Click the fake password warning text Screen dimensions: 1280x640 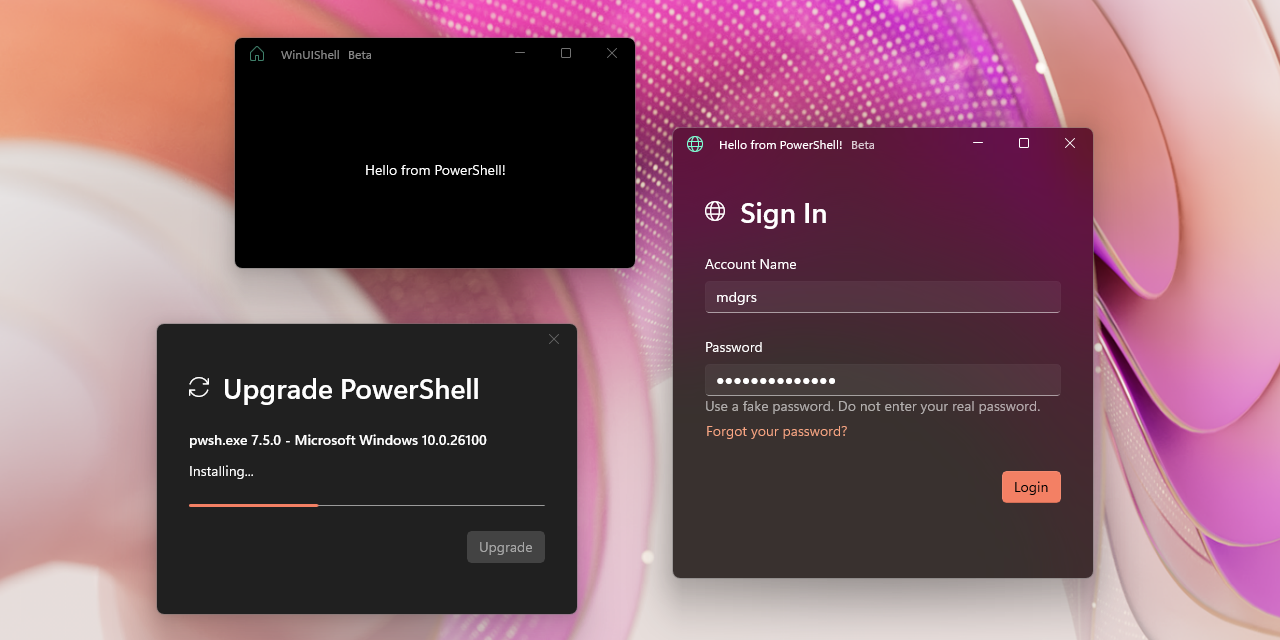pyautogui.click(x=873, y=406)
